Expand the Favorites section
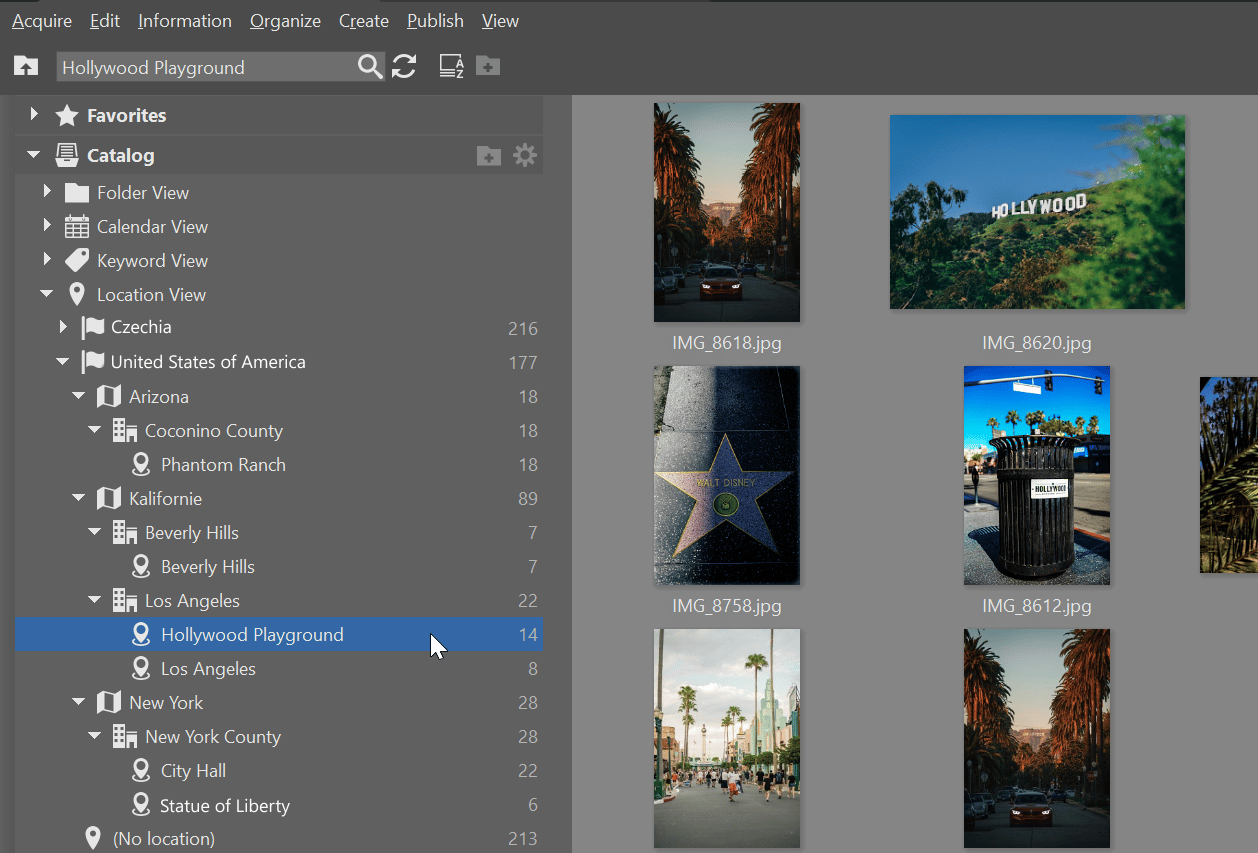The width and height of the screenshot is (1258, 853). (34, 114)
